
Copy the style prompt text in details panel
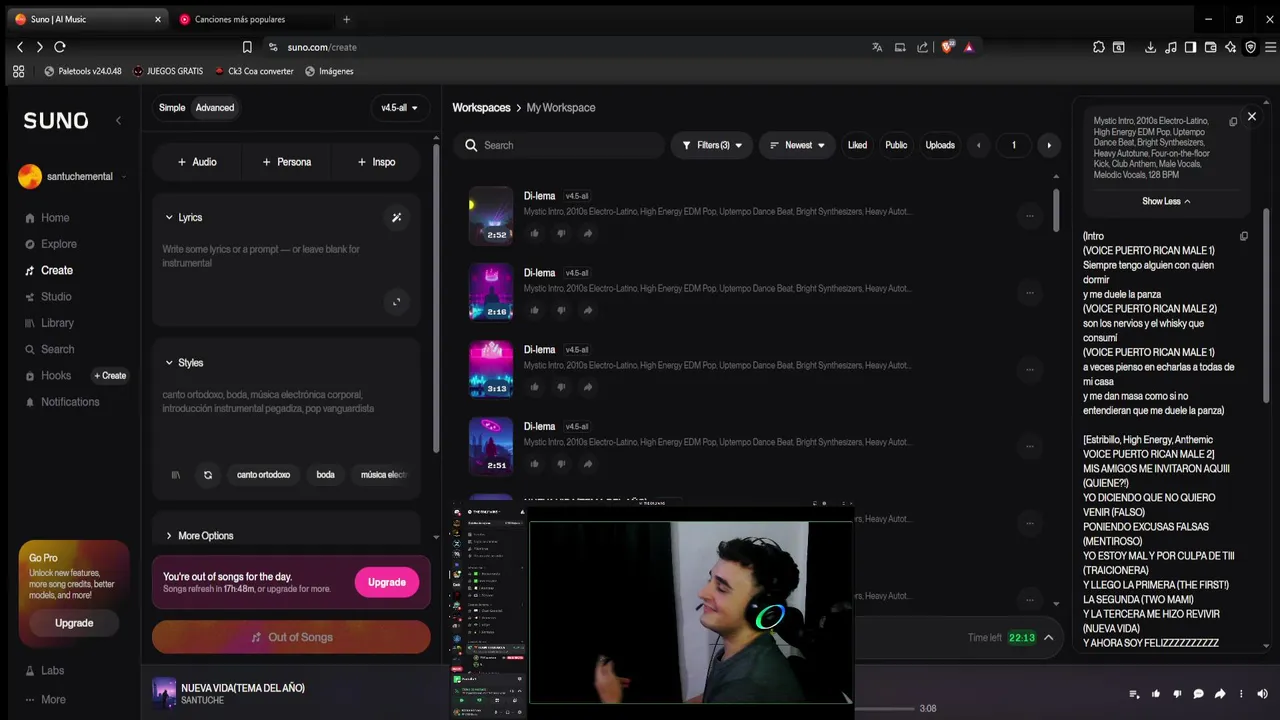click(x=1233, y=122)
